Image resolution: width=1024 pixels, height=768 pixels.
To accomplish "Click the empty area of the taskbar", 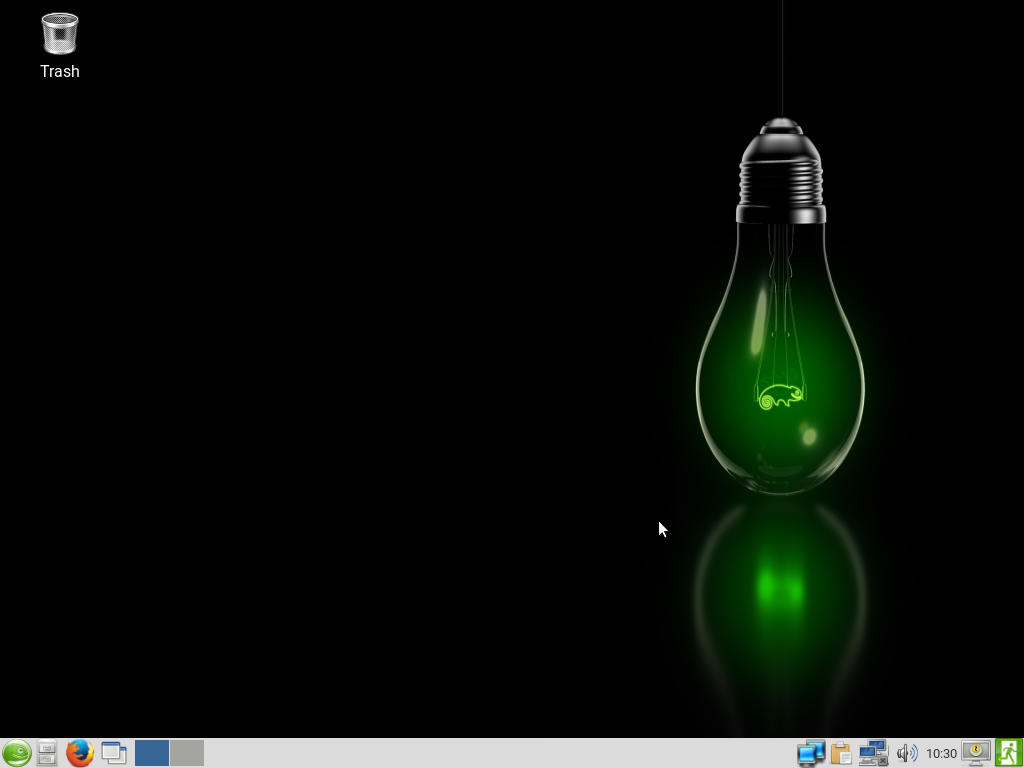I will click(500, 753).
